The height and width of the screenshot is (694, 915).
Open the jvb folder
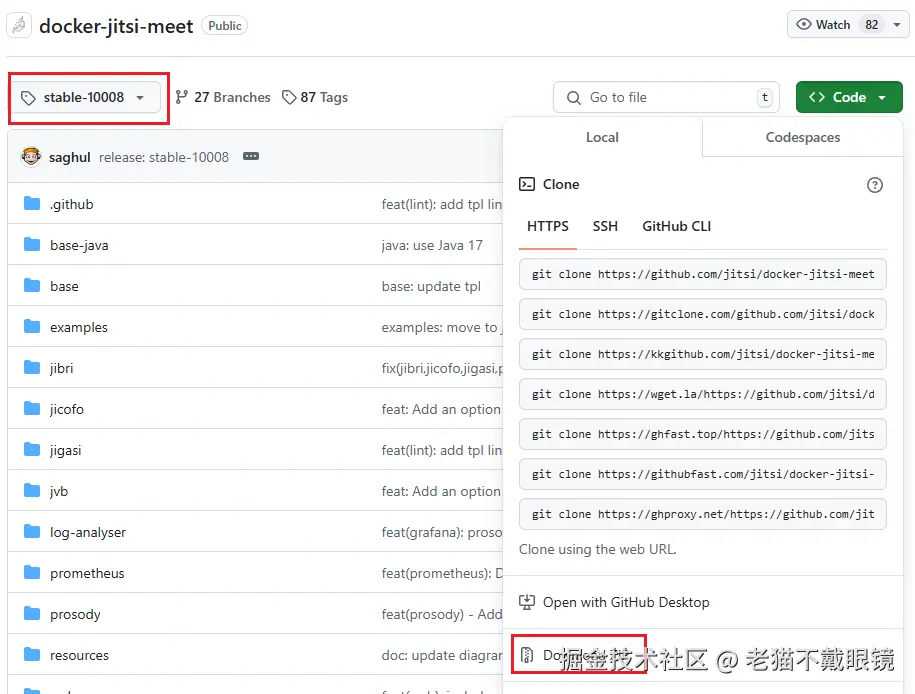[59, 491]
